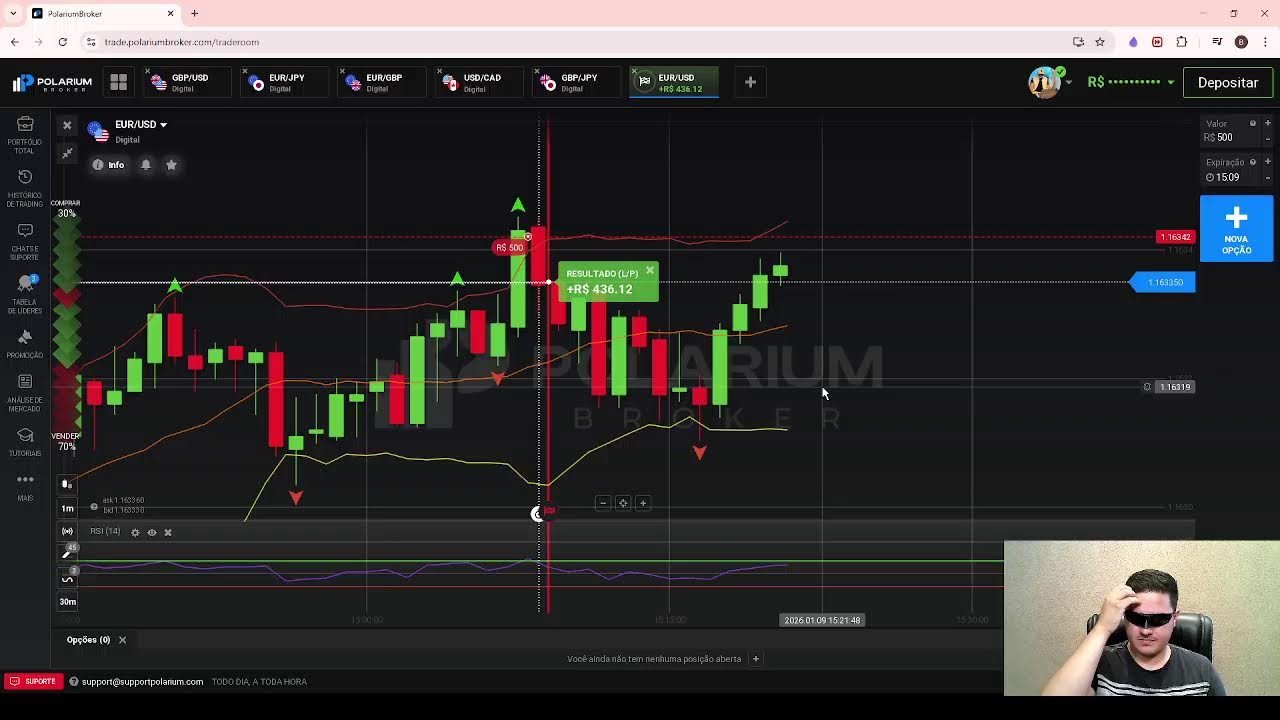This screenshot has height=720, width=1280.
Task: Toggle RSI indicator visibility eye icon
Action: (151, 532)
